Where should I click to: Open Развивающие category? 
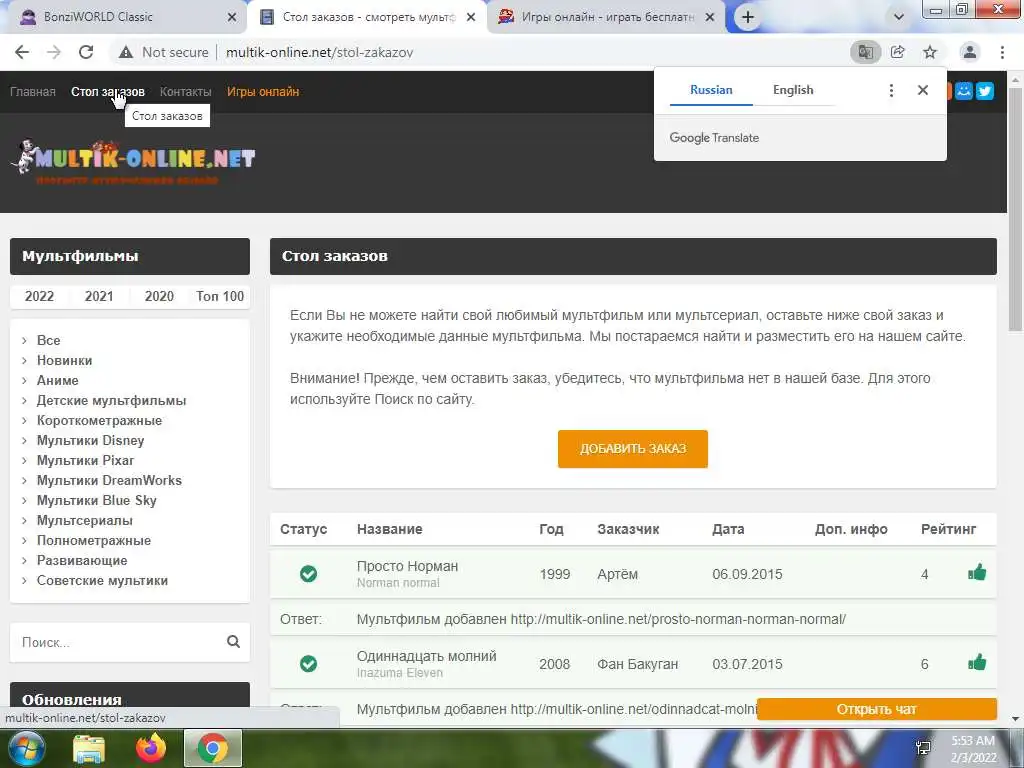(x=82, y=560)
